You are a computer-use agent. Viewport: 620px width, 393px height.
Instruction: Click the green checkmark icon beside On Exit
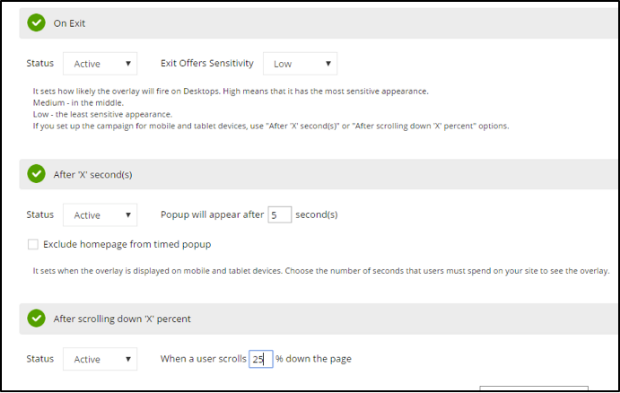[36, 23]
